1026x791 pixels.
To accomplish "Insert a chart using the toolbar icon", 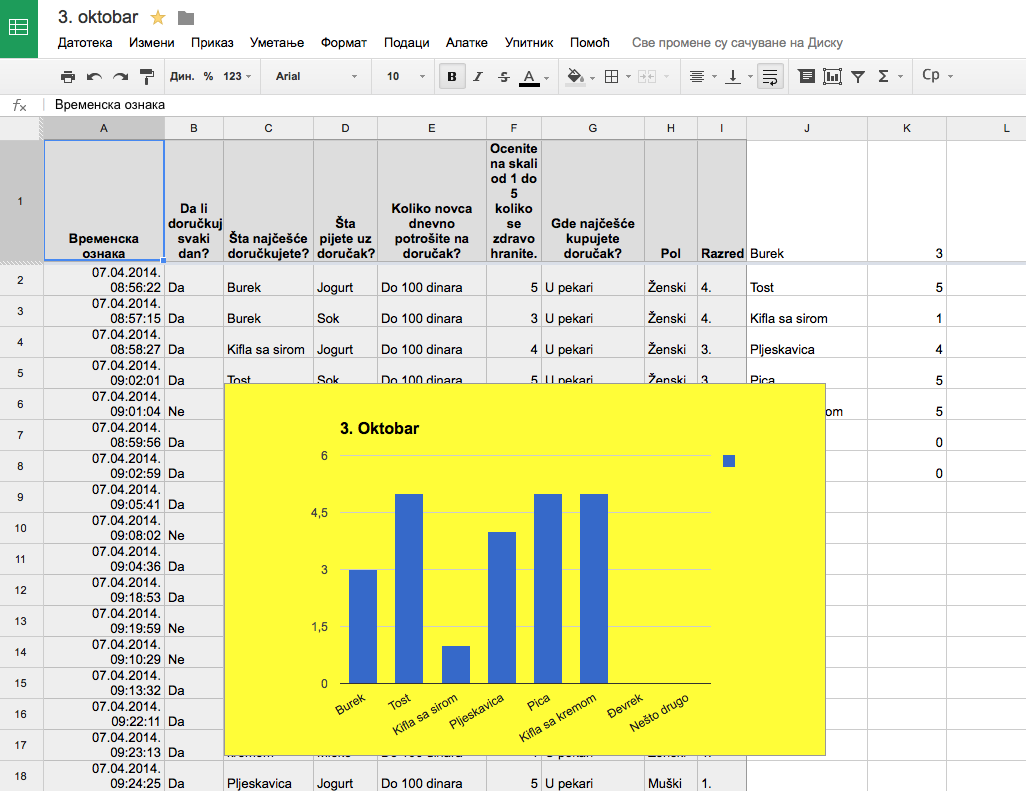I will [832, 77].
